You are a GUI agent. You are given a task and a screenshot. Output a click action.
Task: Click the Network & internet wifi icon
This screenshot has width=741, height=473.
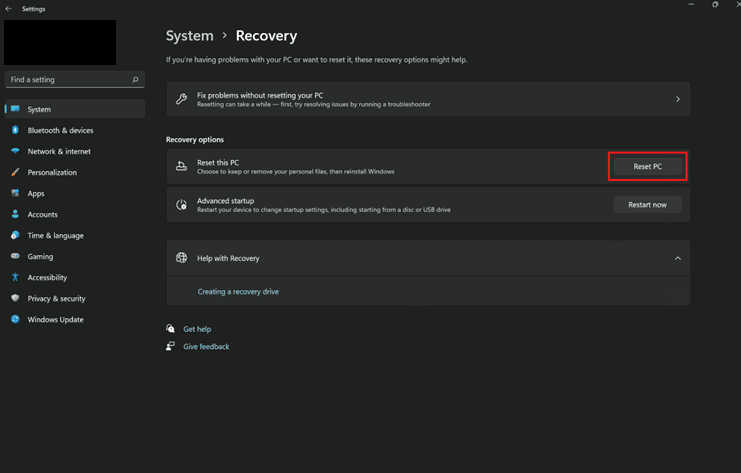pyautogui.click(x=16, y=151)
